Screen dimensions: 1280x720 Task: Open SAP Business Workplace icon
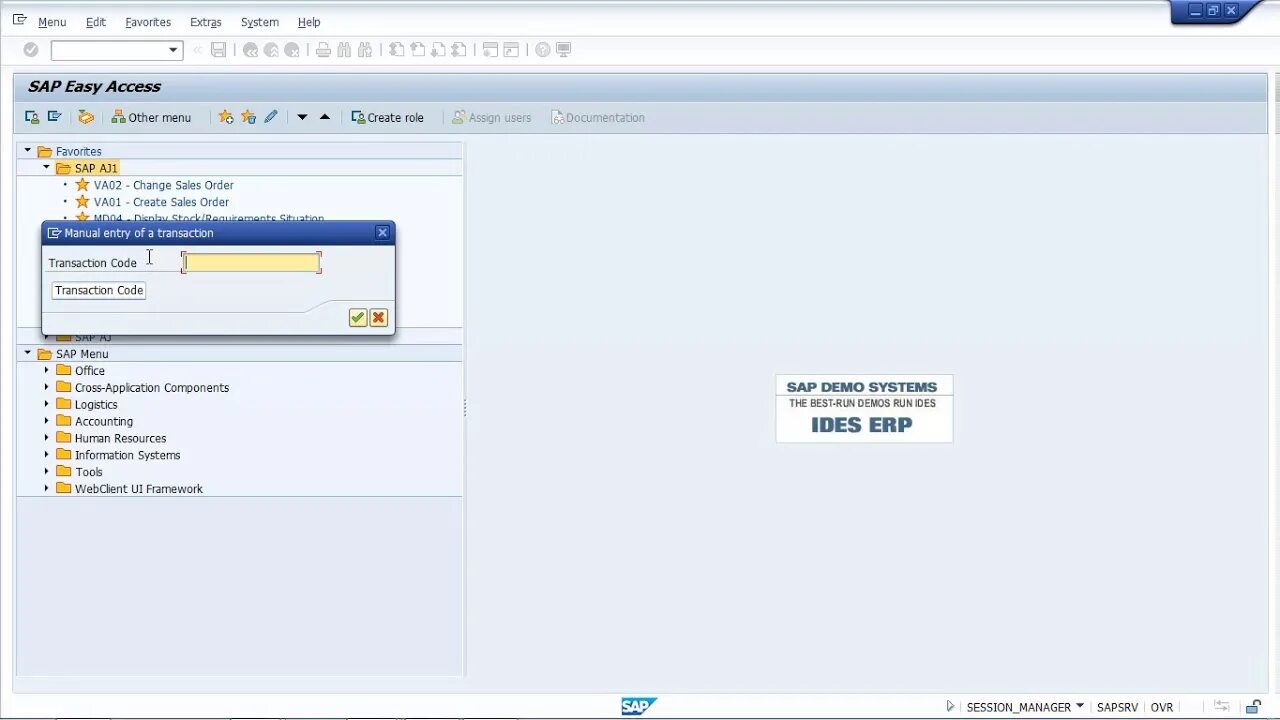click(x=86, y=117)
